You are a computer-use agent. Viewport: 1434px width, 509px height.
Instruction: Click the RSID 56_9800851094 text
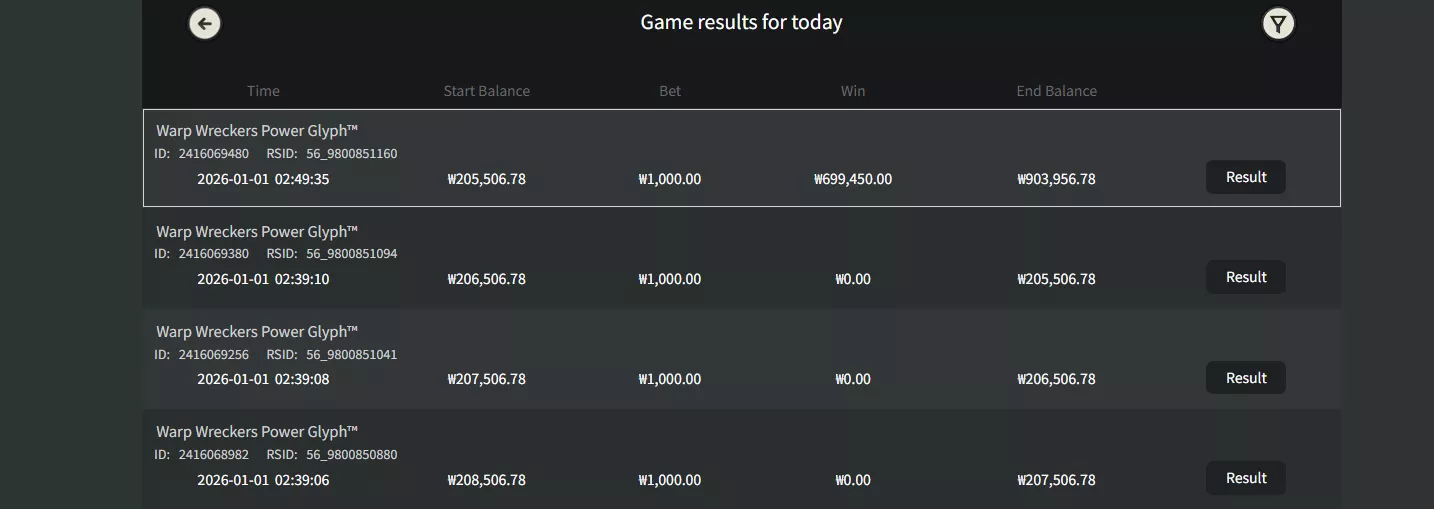[x=332, y=254]
